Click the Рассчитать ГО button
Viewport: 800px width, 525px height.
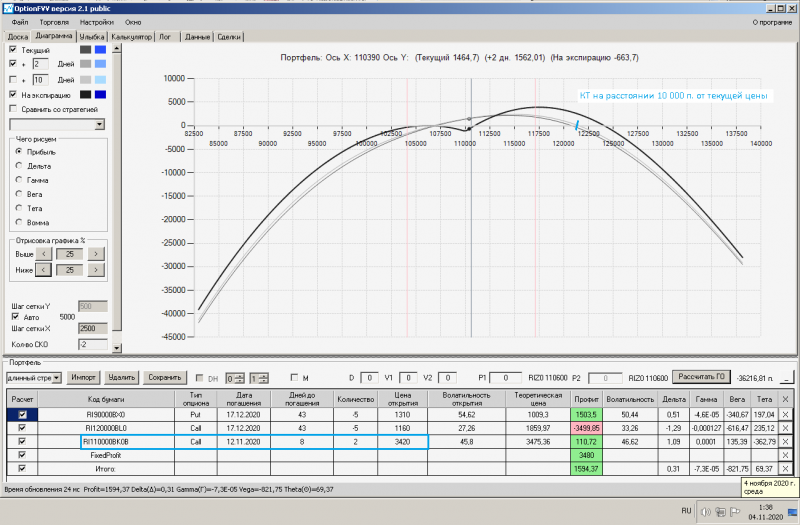click(699, 377)
